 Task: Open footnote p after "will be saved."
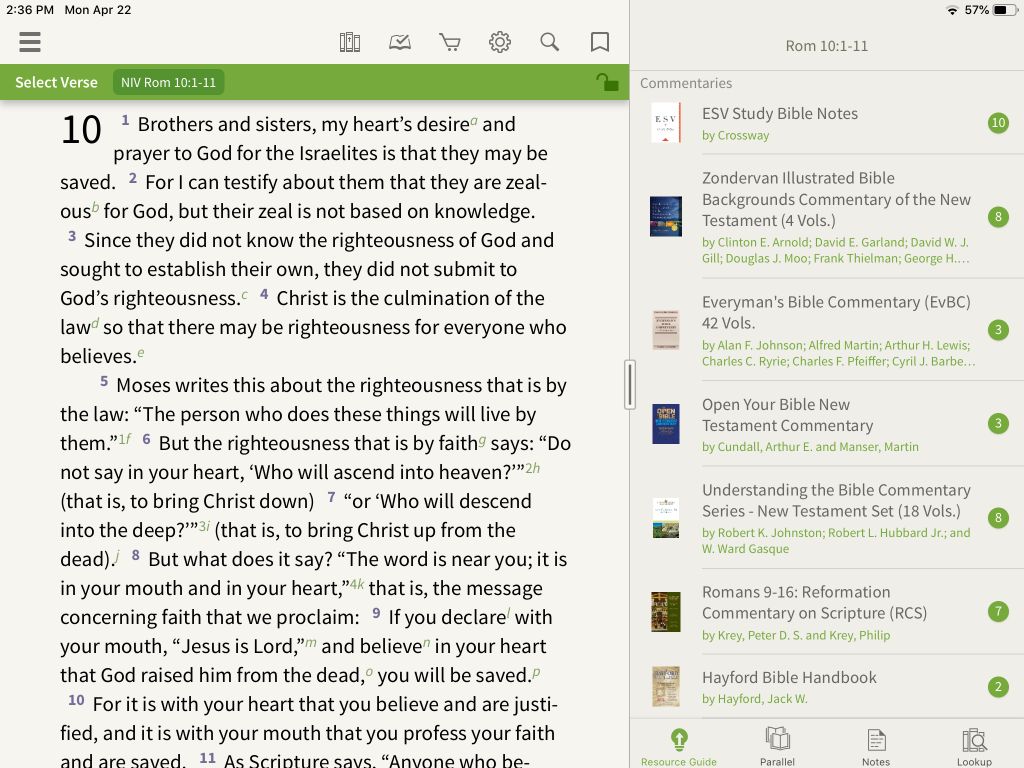click(536, 673)
